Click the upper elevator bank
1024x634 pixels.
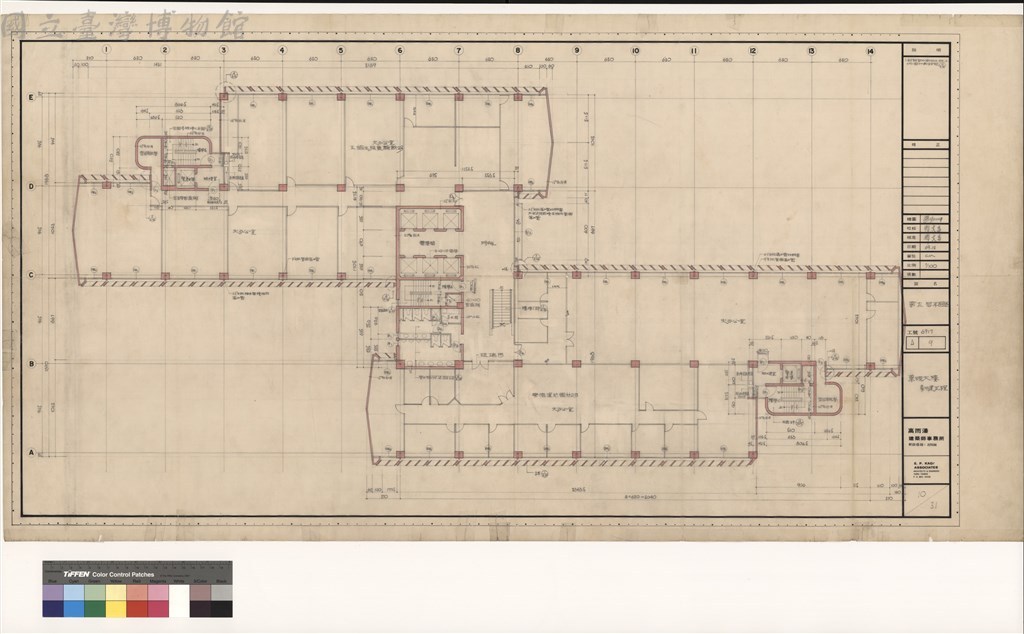pyautogui.click(x=430, y=220)
